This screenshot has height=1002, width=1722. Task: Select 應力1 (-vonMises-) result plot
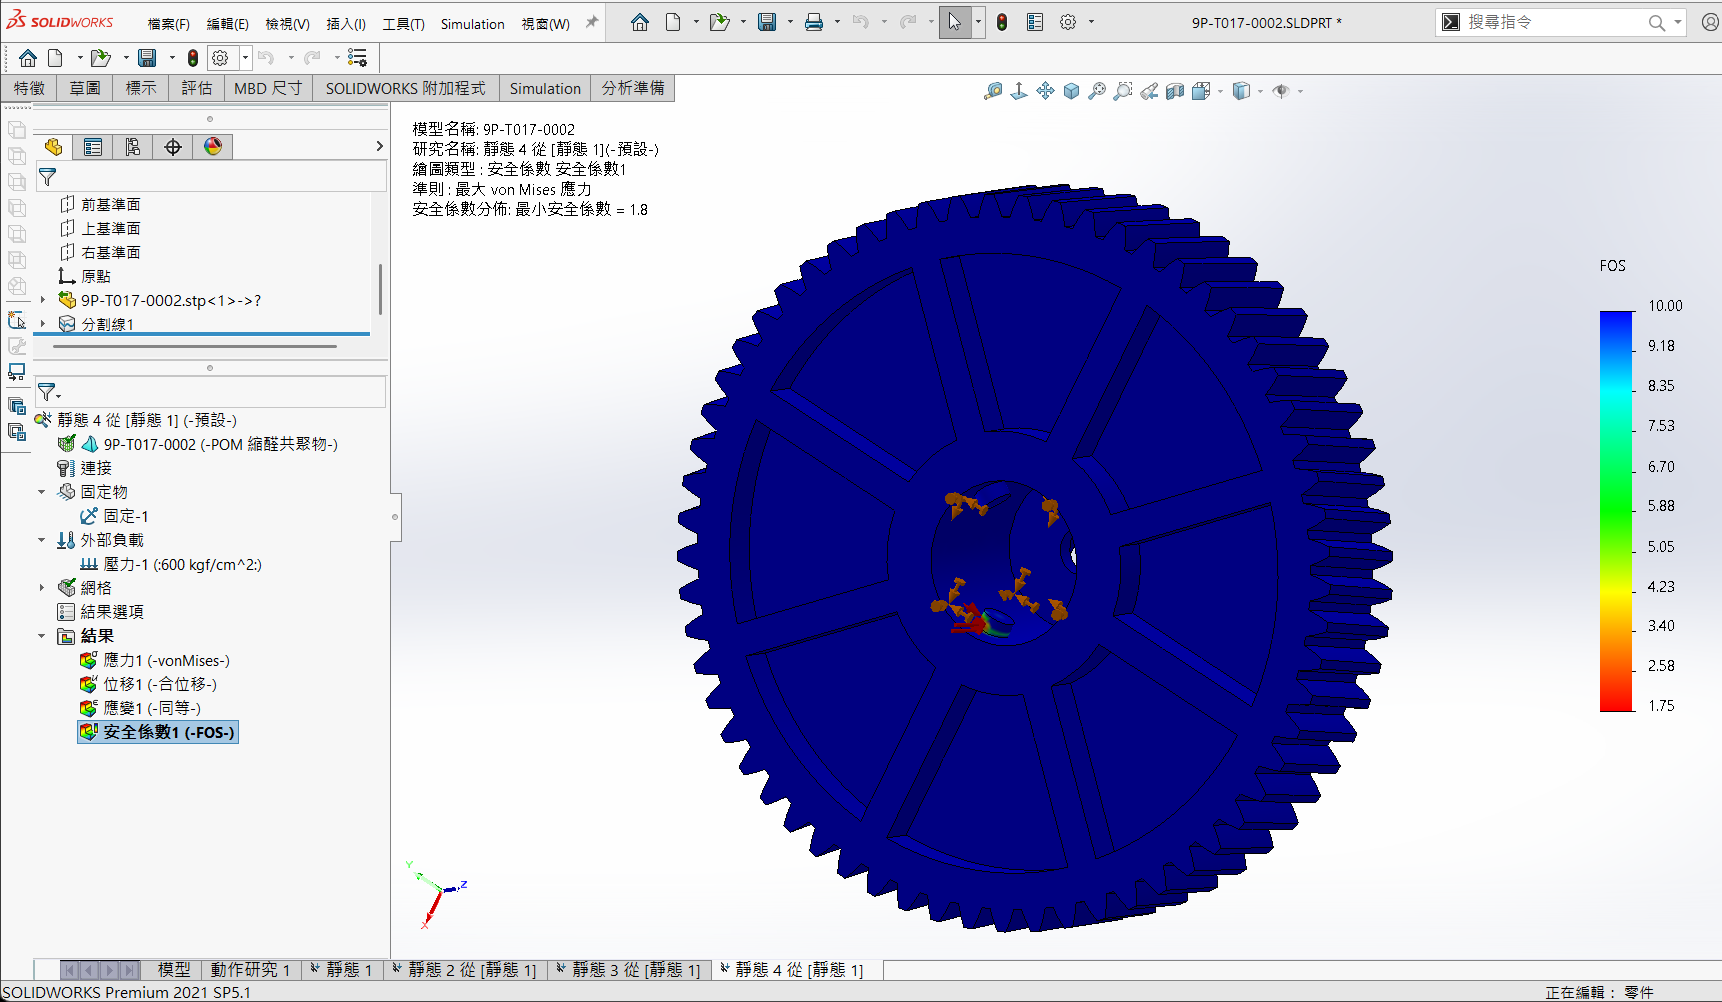coord(166,660)
